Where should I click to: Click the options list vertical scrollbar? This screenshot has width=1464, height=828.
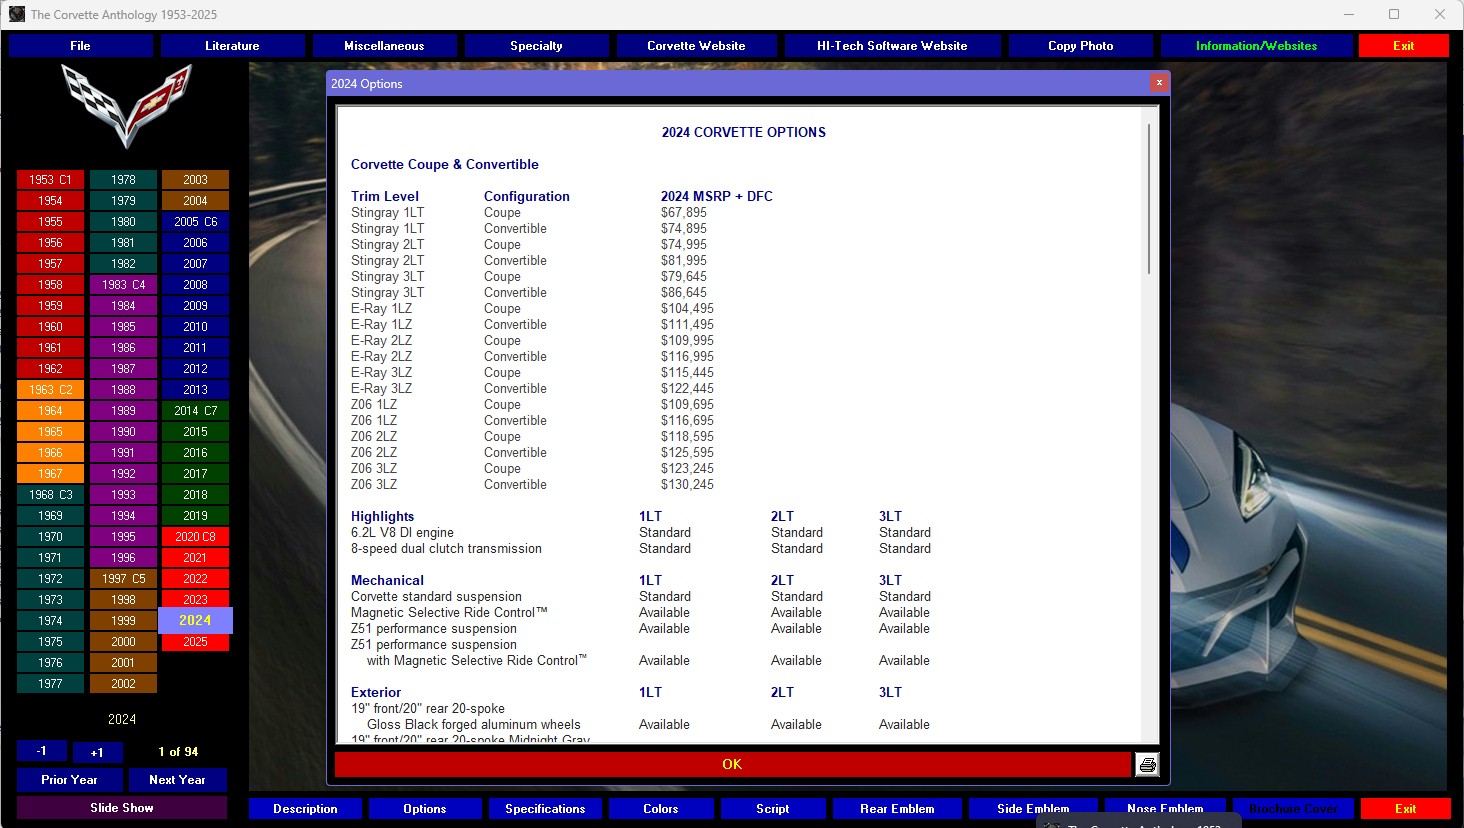click(1150, 200)
